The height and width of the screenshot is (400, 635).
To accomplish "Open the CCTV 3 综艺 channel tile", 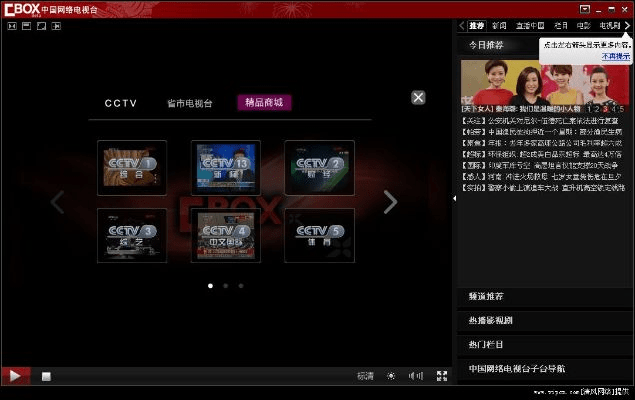I will click(x=132, y=236).
